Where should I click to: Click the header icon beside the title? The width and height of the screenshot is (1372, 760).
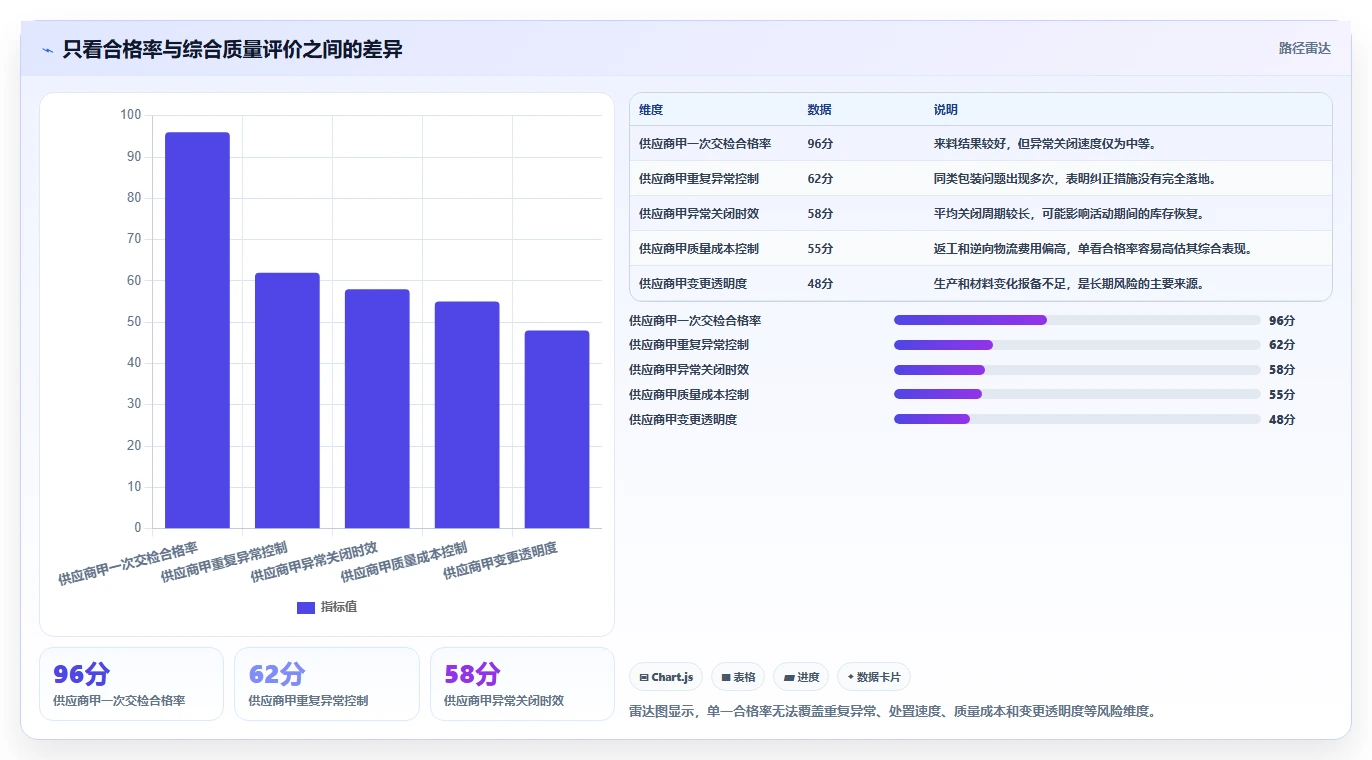[x=47, y=49]
